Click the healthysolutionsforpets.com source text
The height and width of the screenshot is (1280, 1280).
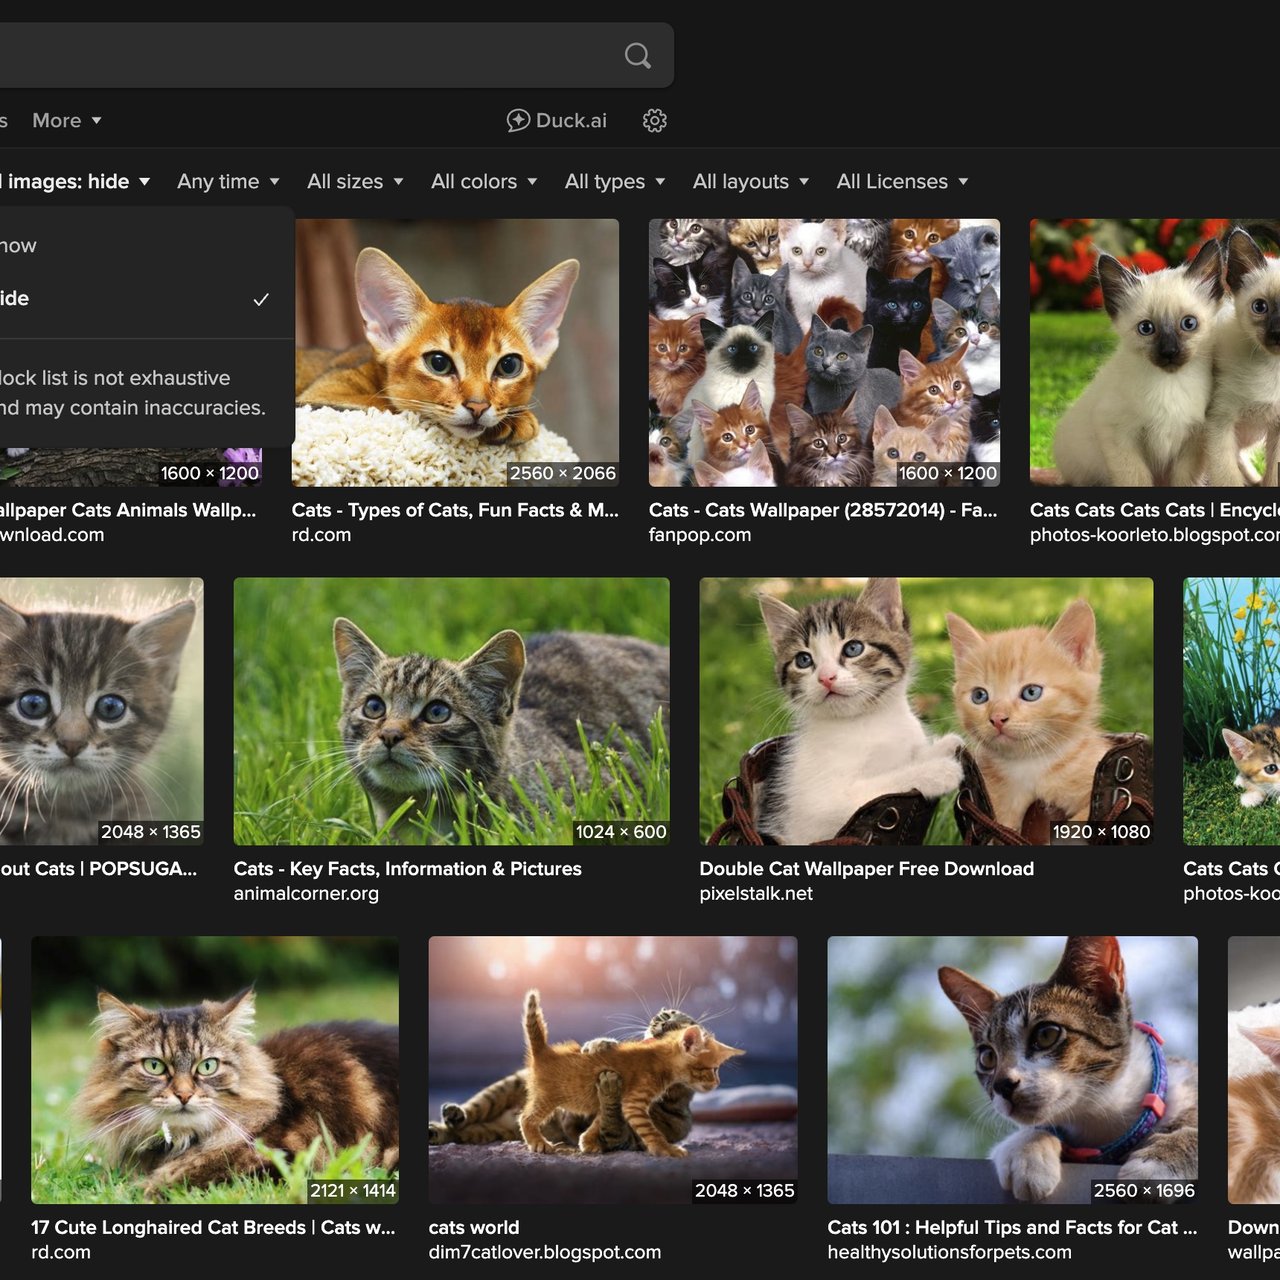(x=949, y=1252)
